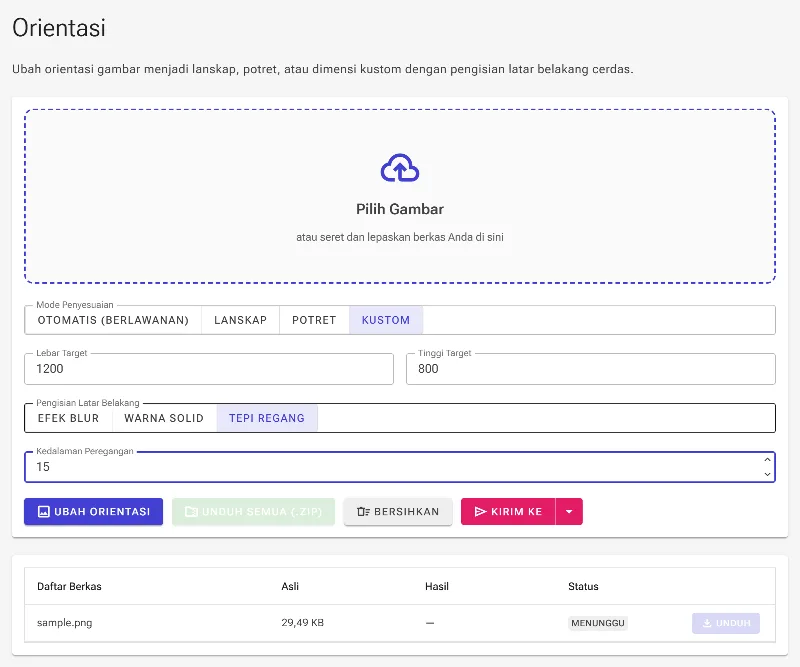Open the Kirim Ke dropdown arrow
This screenshot has height=667, width=800.
569,511
